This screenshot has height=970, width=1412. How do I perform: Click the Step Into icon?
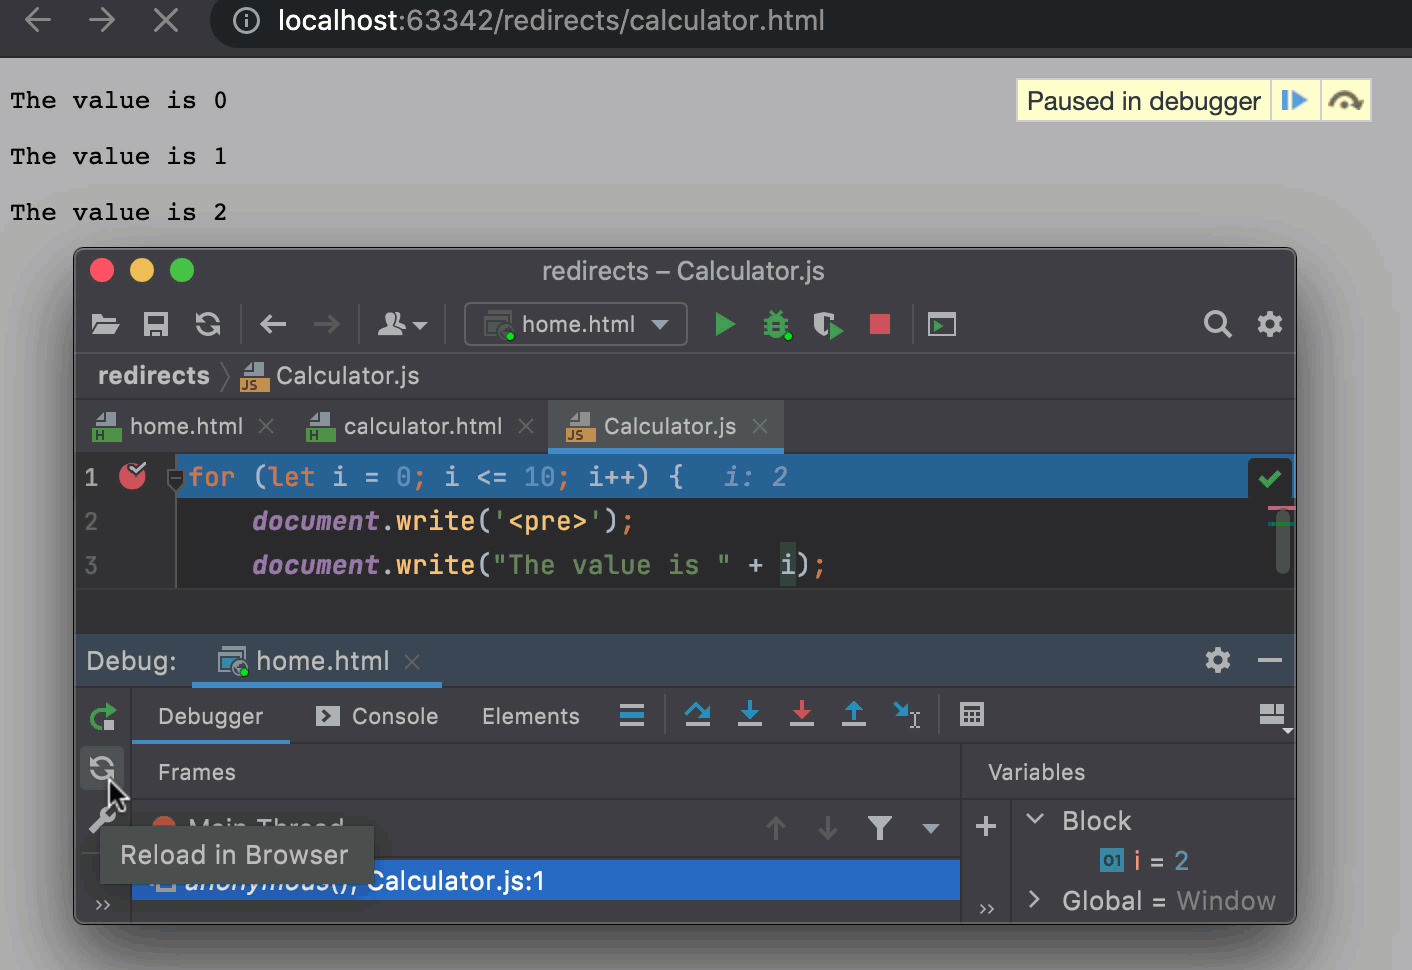pos(750,714)
